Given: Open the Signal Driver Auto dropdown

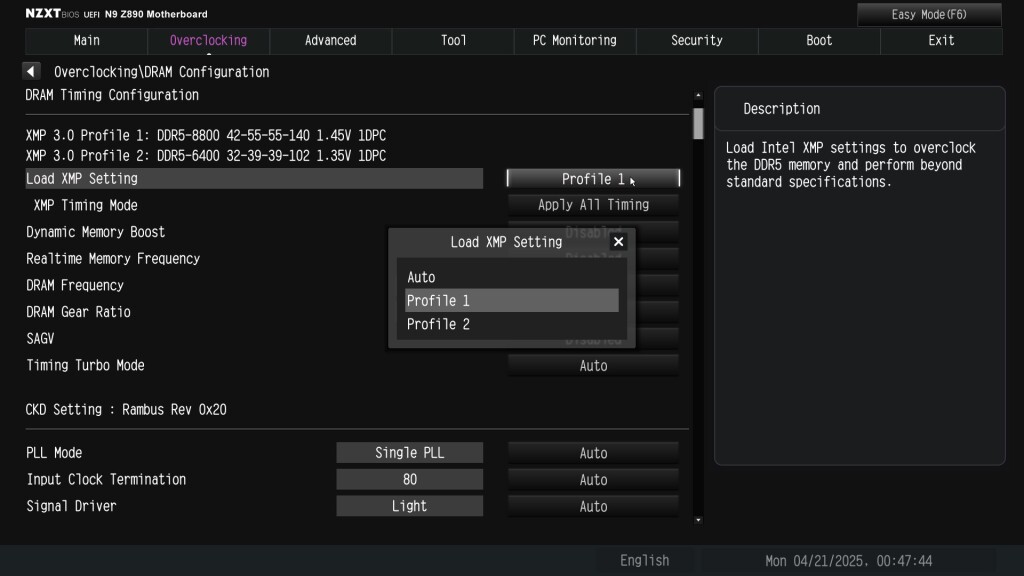Looking at the screenshot, I should [593, 506].
